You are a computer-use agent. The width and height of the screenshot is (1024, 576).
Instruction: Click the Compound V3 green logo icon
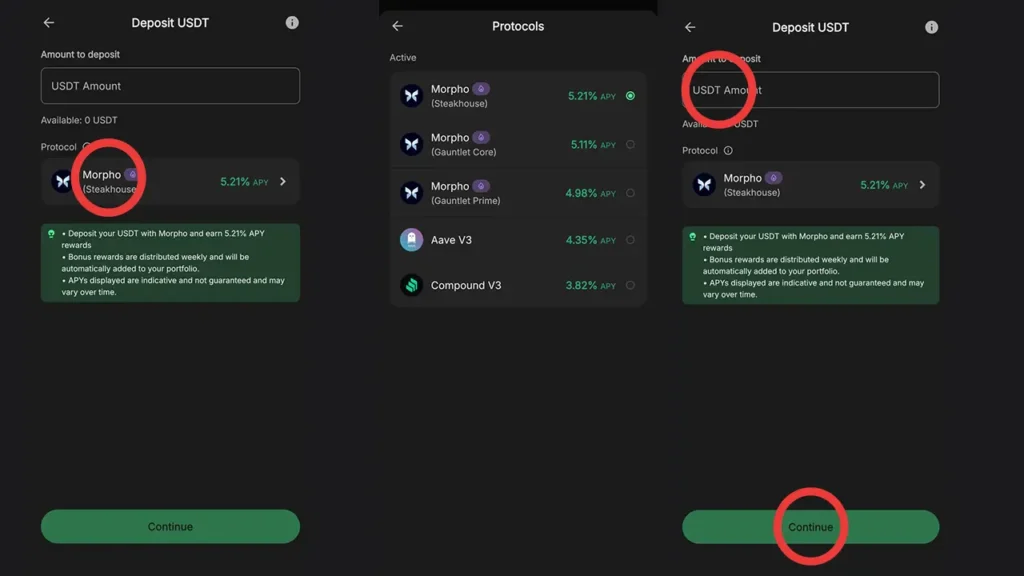[411, 285]
